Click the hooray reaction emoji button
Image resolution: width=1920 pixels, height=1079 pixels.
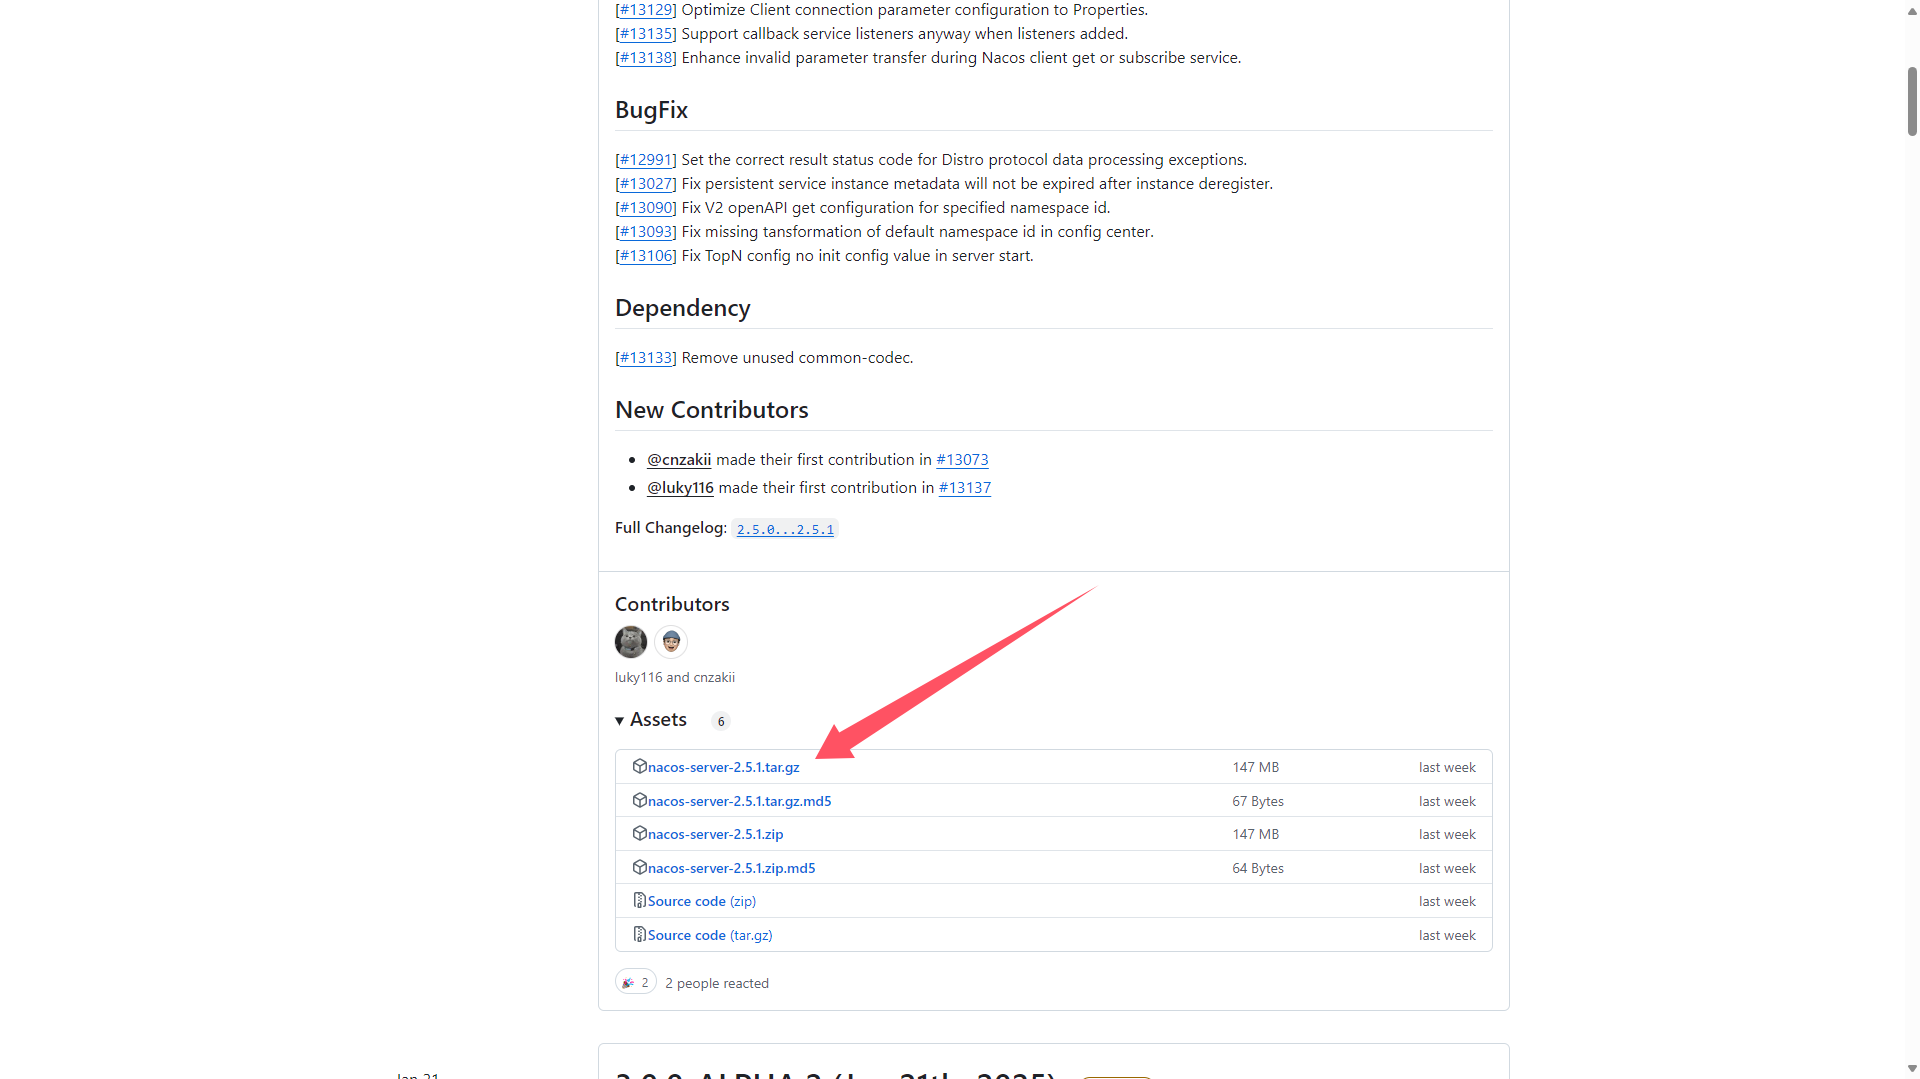click(636, 983)
